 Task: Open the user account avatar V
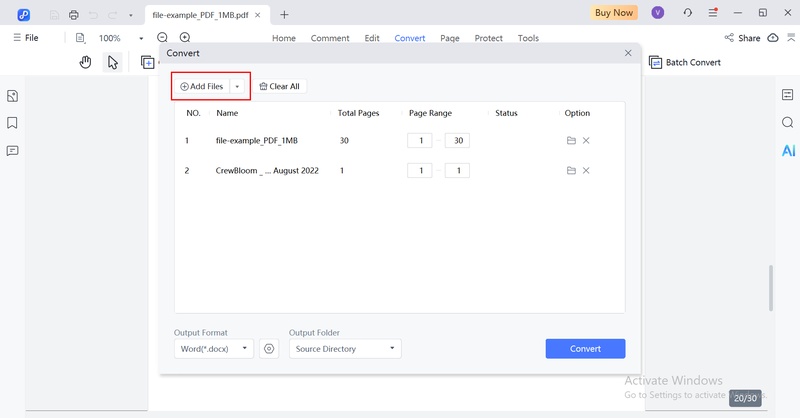(x=658, y=13)
